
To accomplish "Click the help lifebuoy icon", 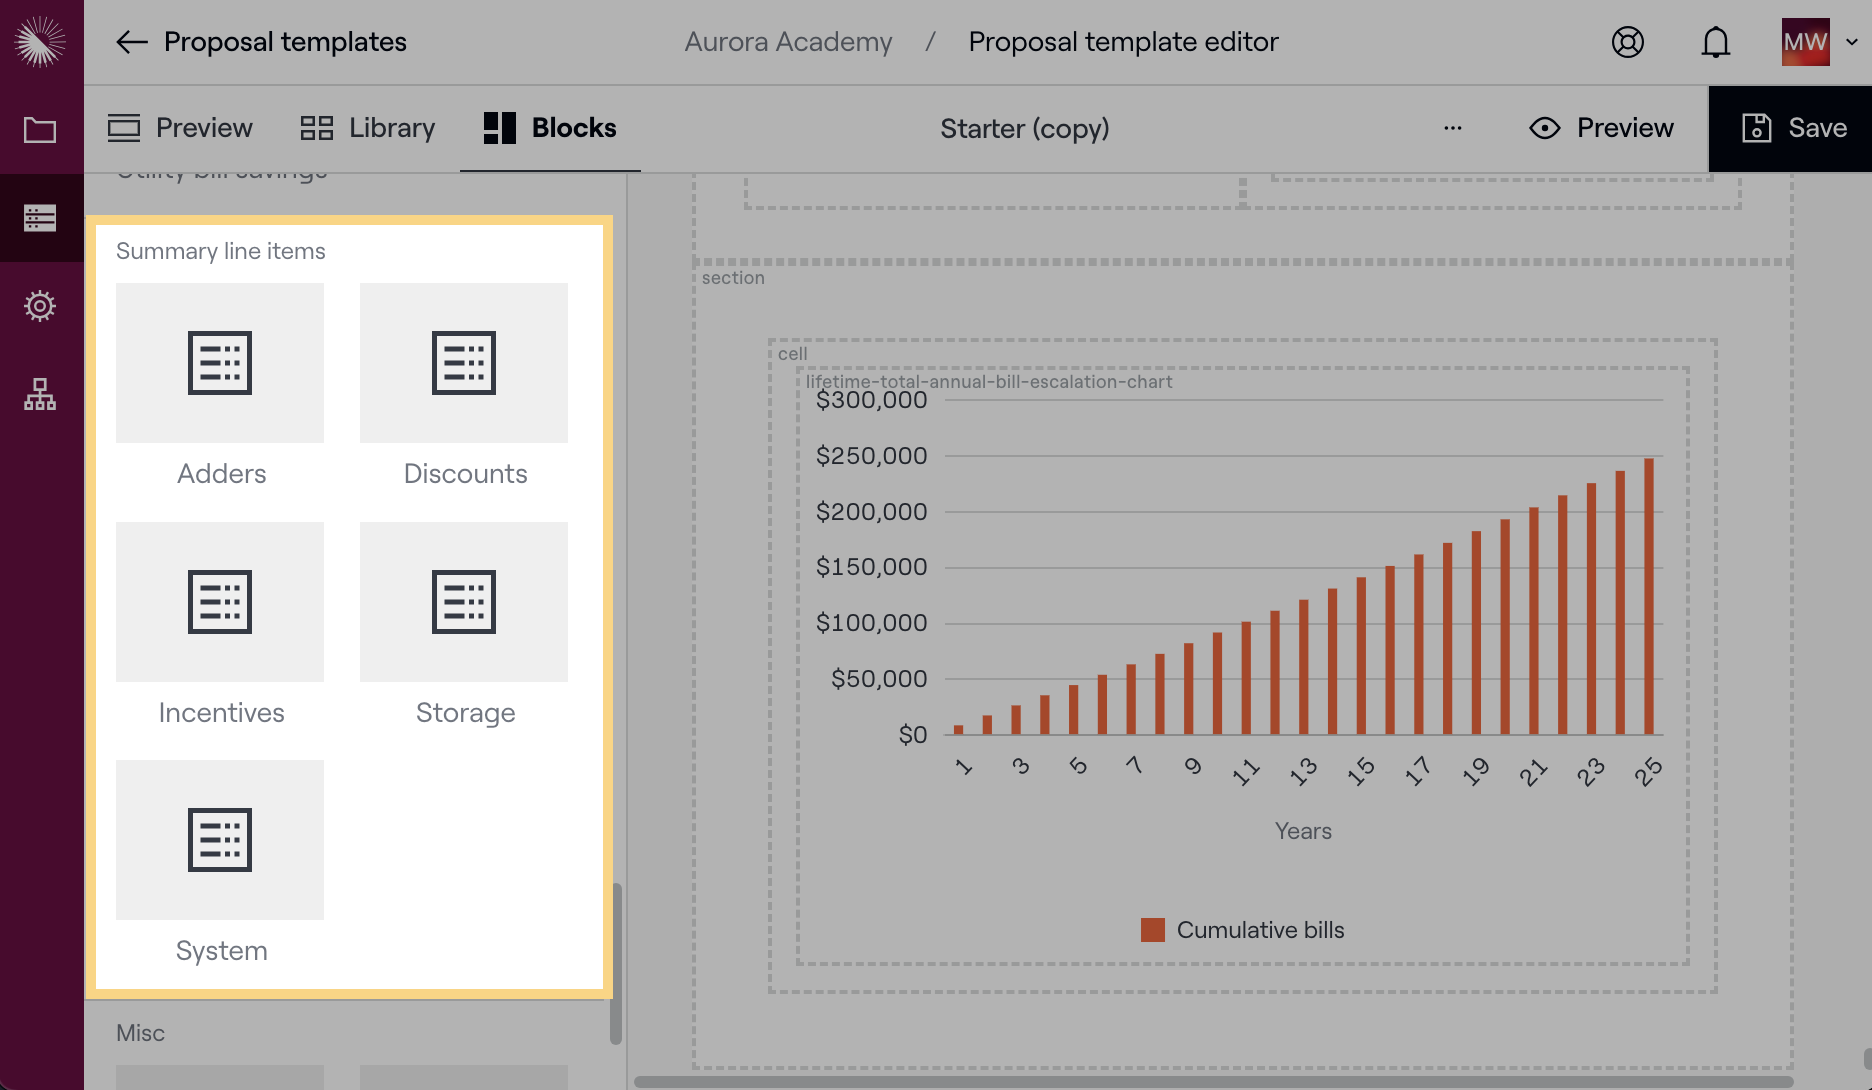I will [1627, 42].
